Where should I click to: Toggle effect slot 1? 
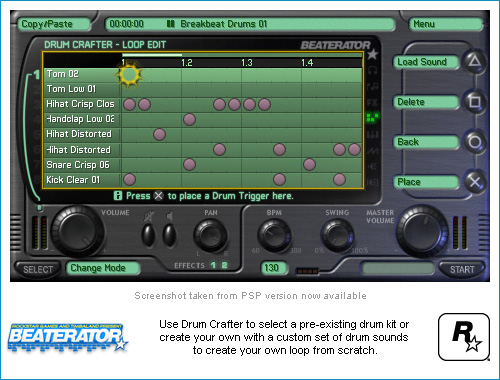(213, 265)
